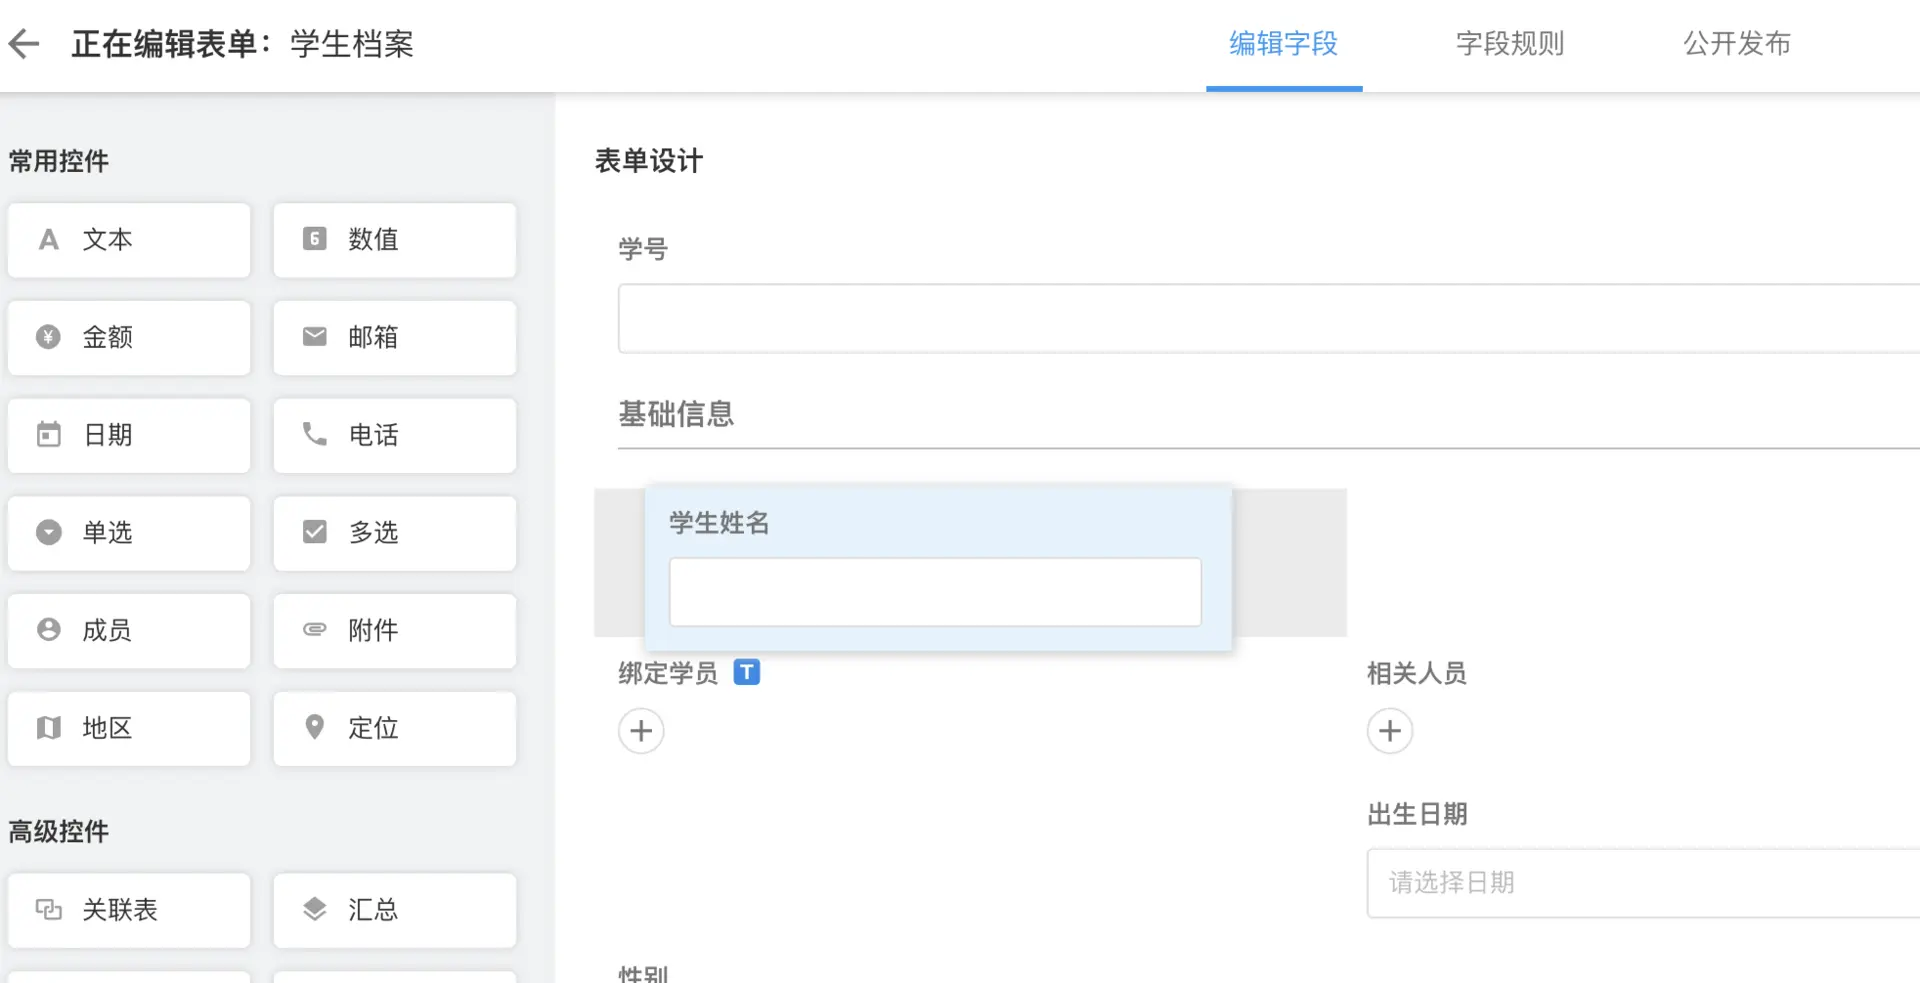Open the 公开发布 tab
Viewport: 1920px width, 983px height.
[x=1737, y=44]
